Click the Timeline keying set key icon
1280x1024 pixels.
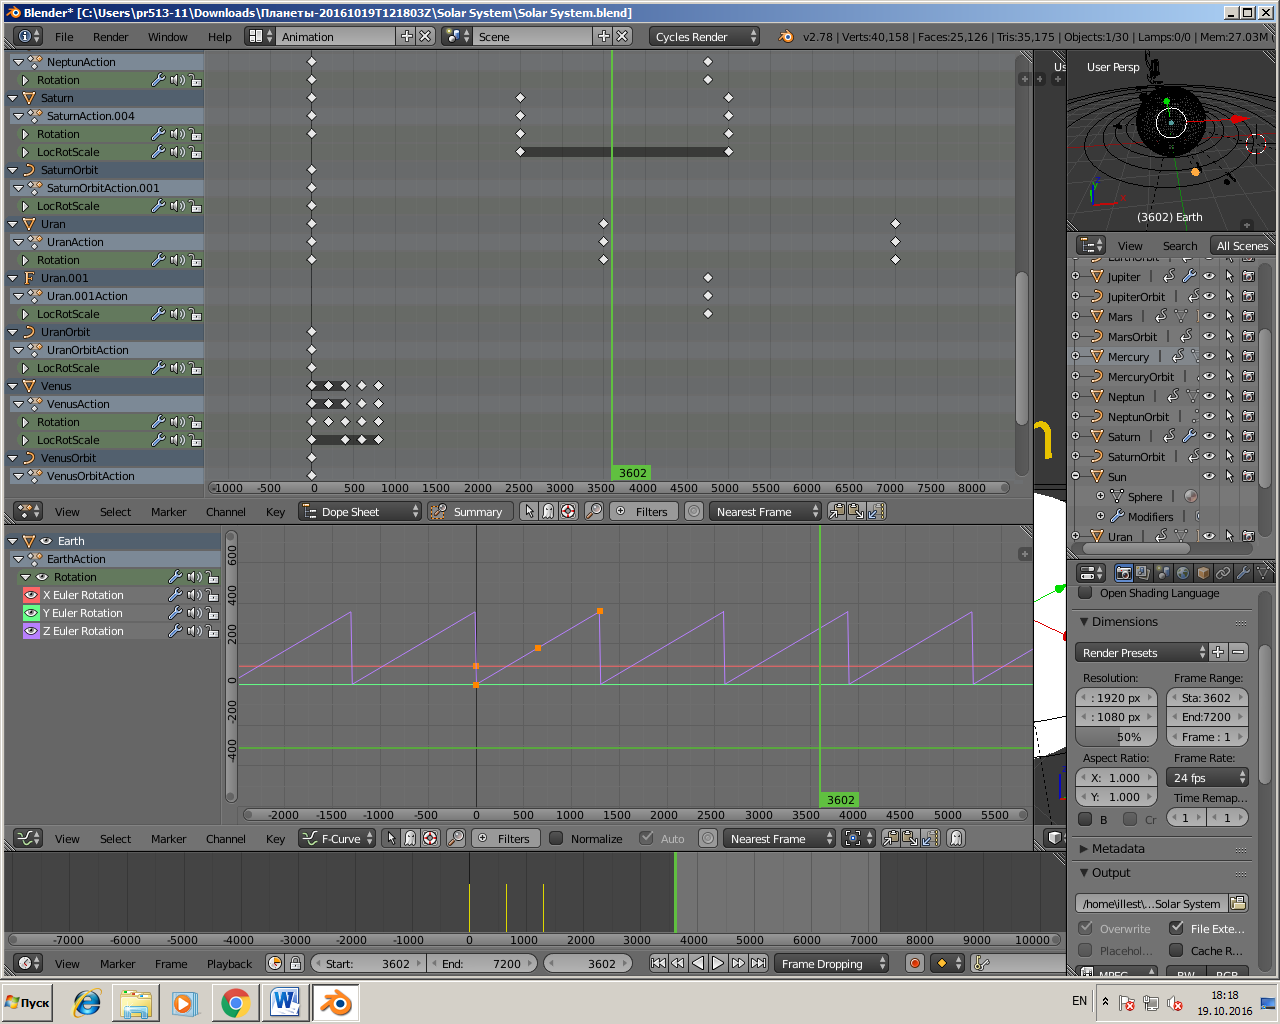pos(980,963)
